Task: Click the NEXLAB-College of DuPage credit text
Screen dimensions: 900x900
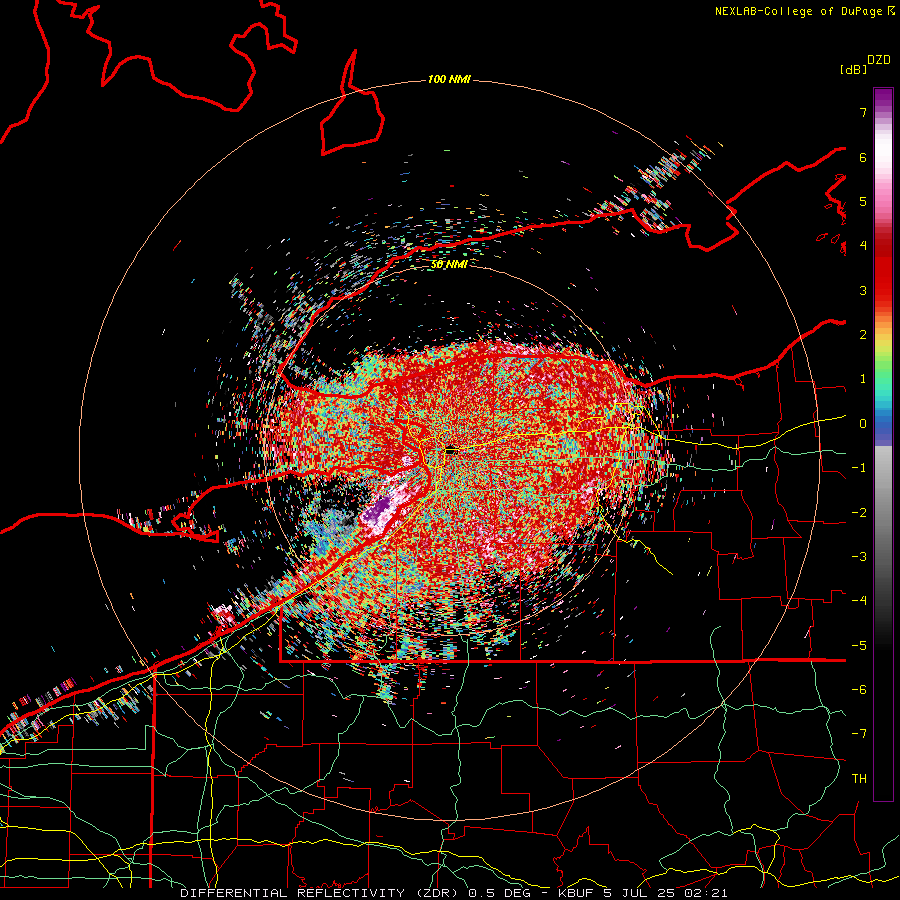Action: pos(804,11)
